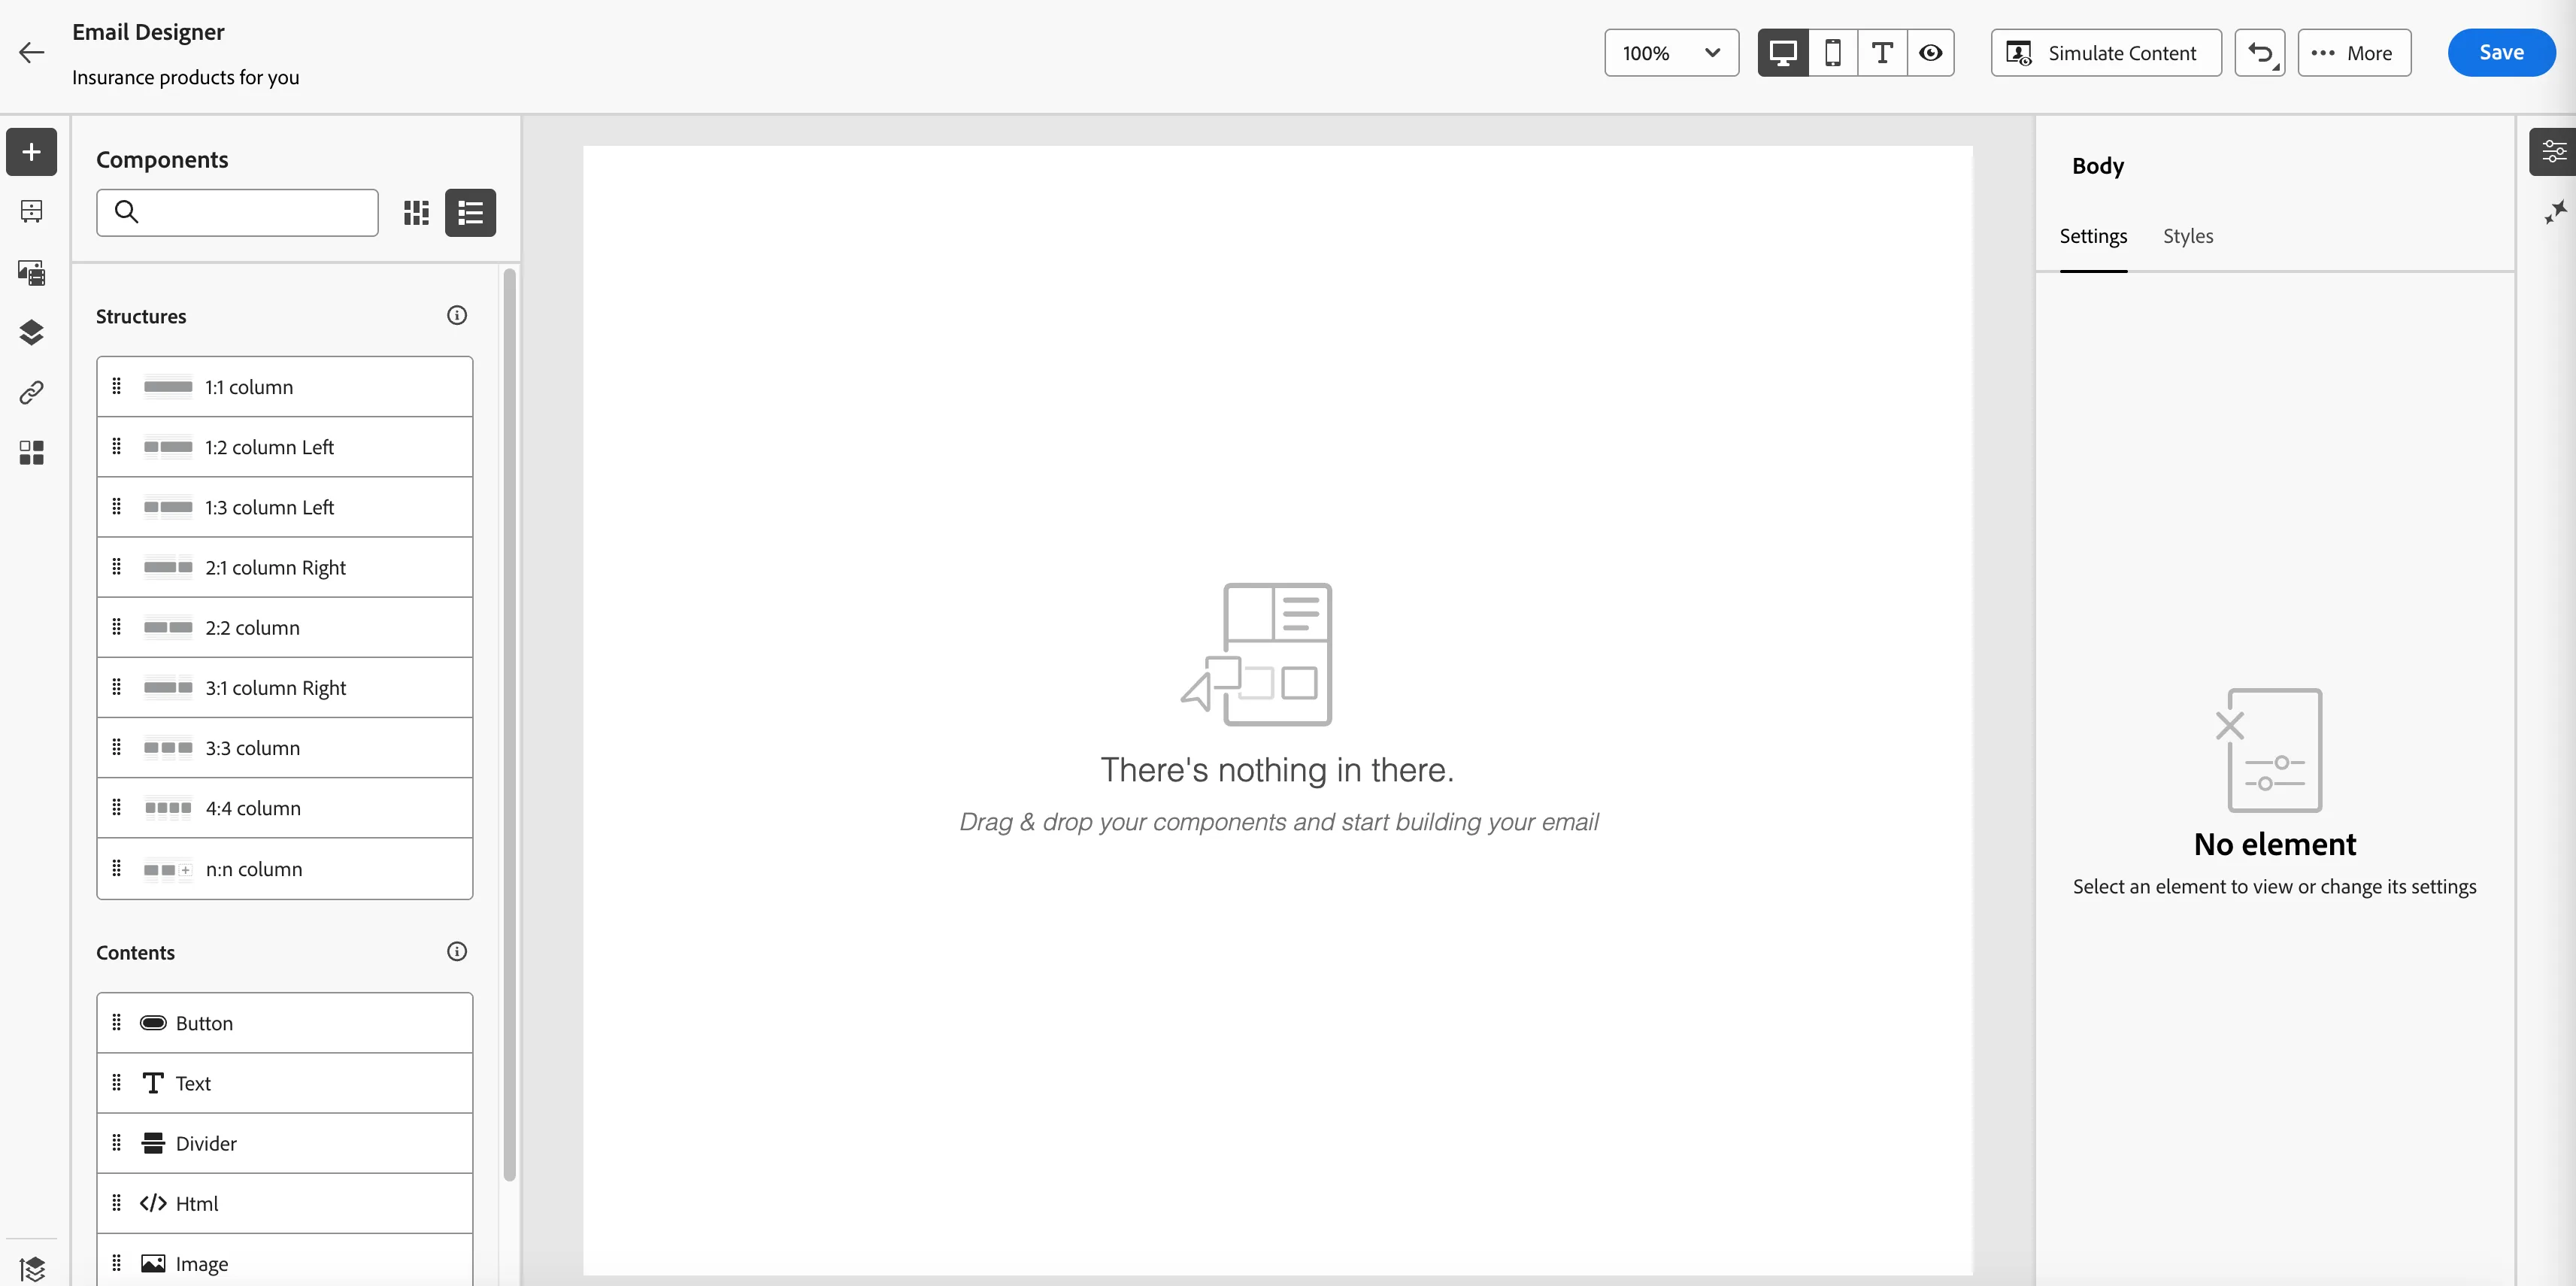Image resolution: width=2576 pixels, height=1286 pixels.
Task: Open the Styles tab
Action: pos(2188,236)
